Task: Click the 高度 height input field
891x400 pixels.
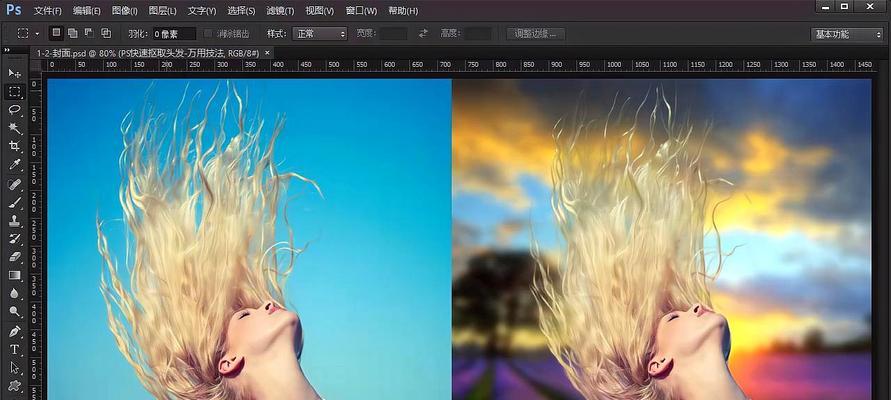Action: (478, 34)
